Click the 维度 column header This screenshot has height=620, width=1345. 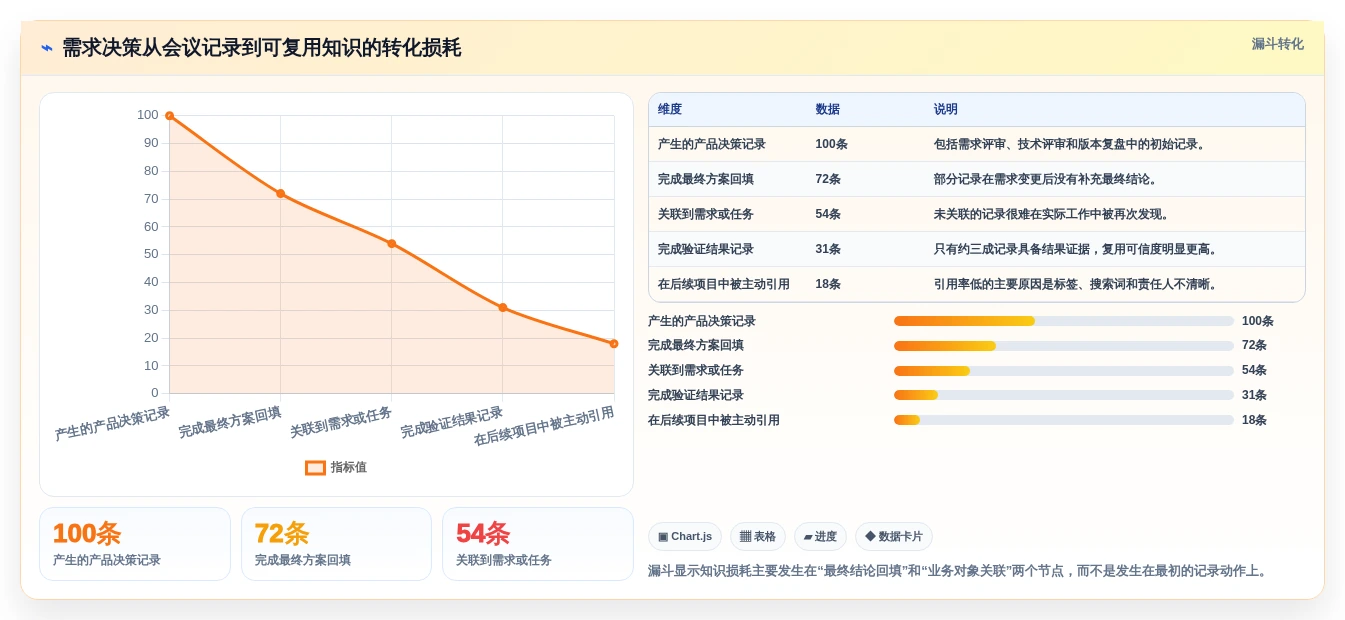coord(670,110)
